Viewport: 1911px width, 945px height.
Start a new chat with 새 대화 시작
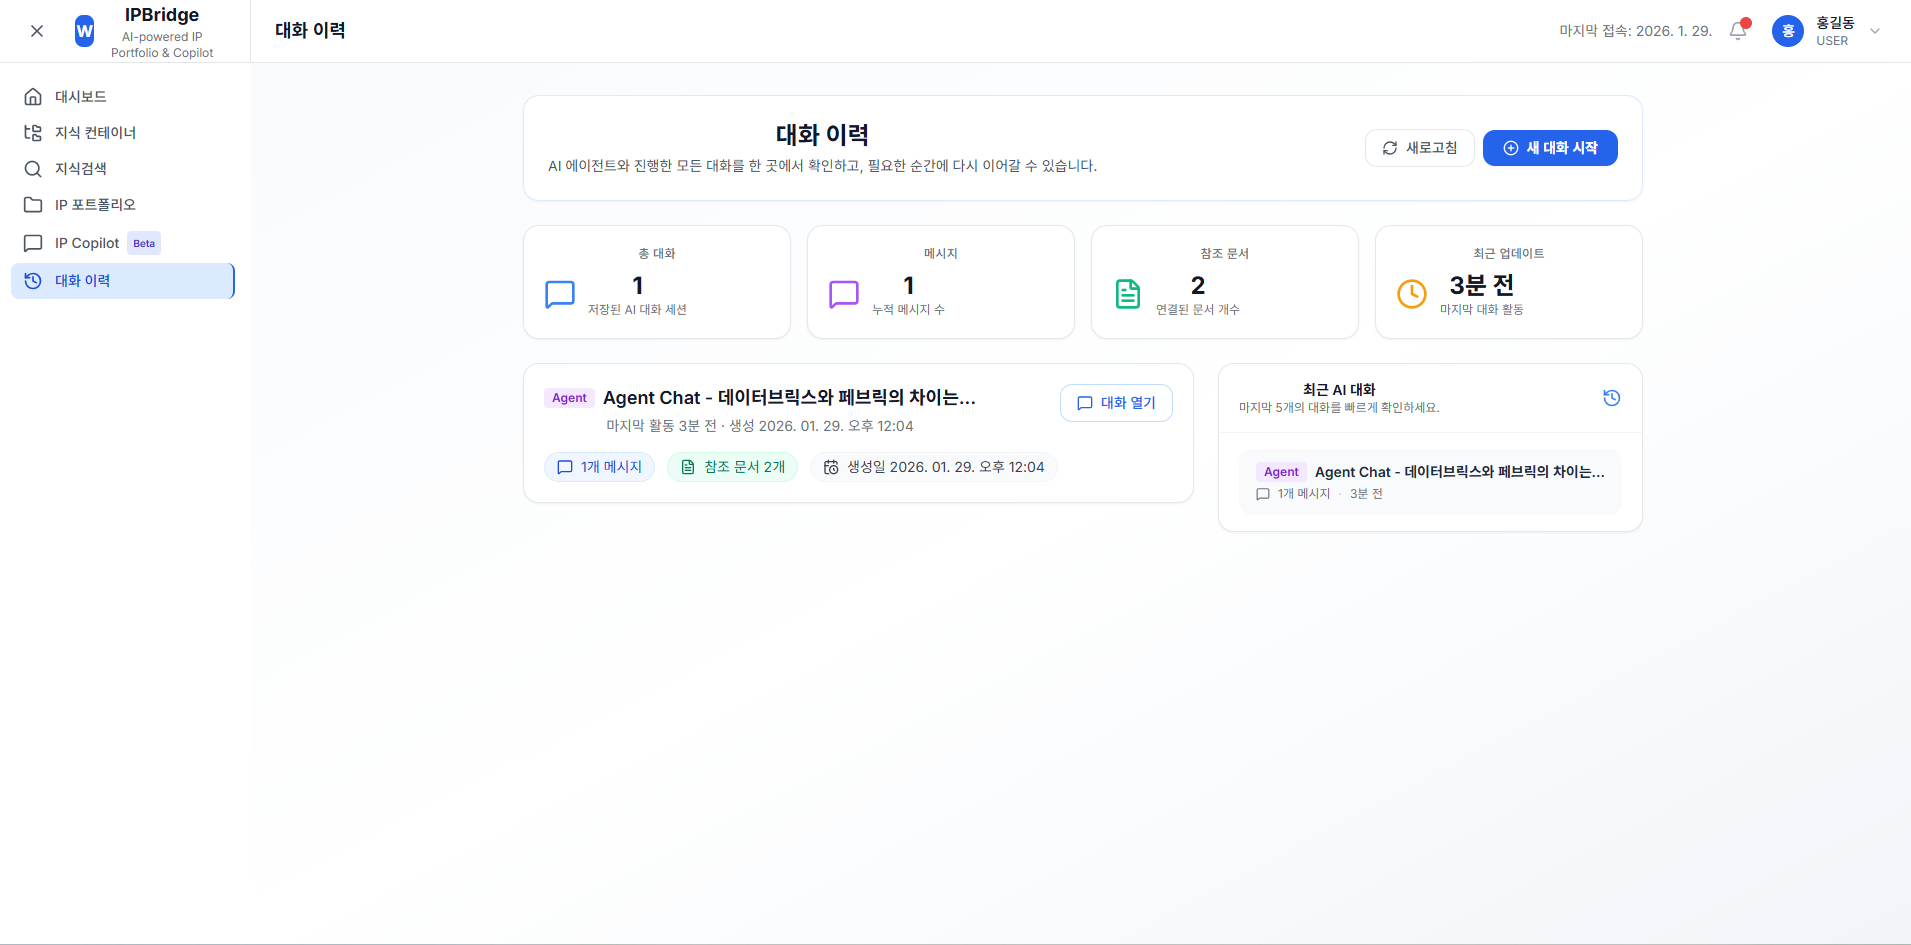[x=1549, y=148]
